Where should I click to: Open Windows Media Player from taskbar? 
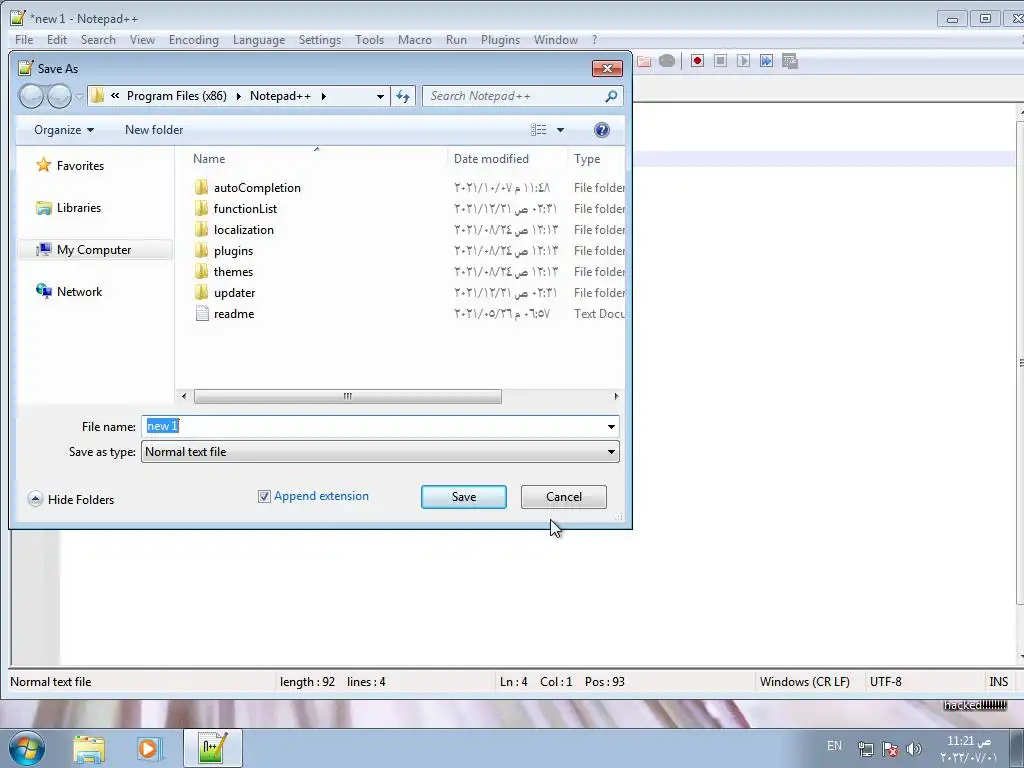[148, 748]
